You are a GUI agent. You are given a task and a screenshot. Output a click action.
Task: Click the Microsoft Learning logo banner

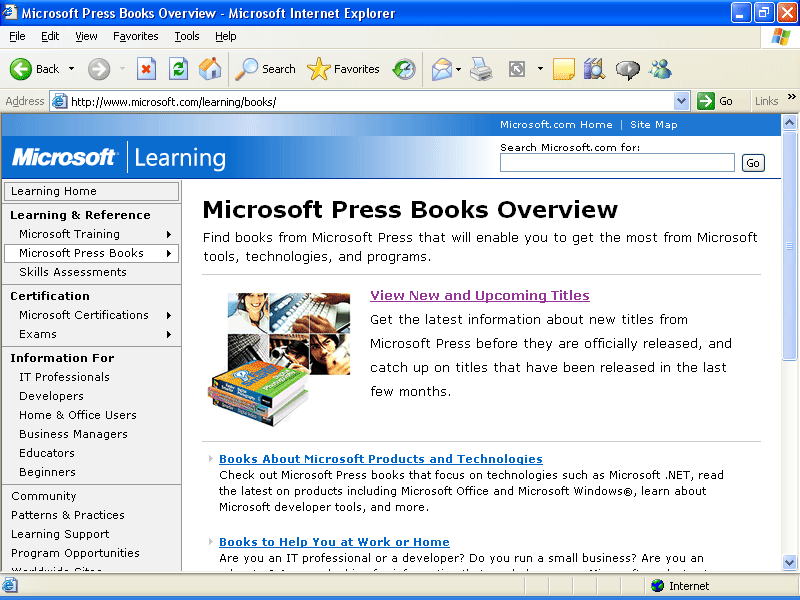(119, 158)
